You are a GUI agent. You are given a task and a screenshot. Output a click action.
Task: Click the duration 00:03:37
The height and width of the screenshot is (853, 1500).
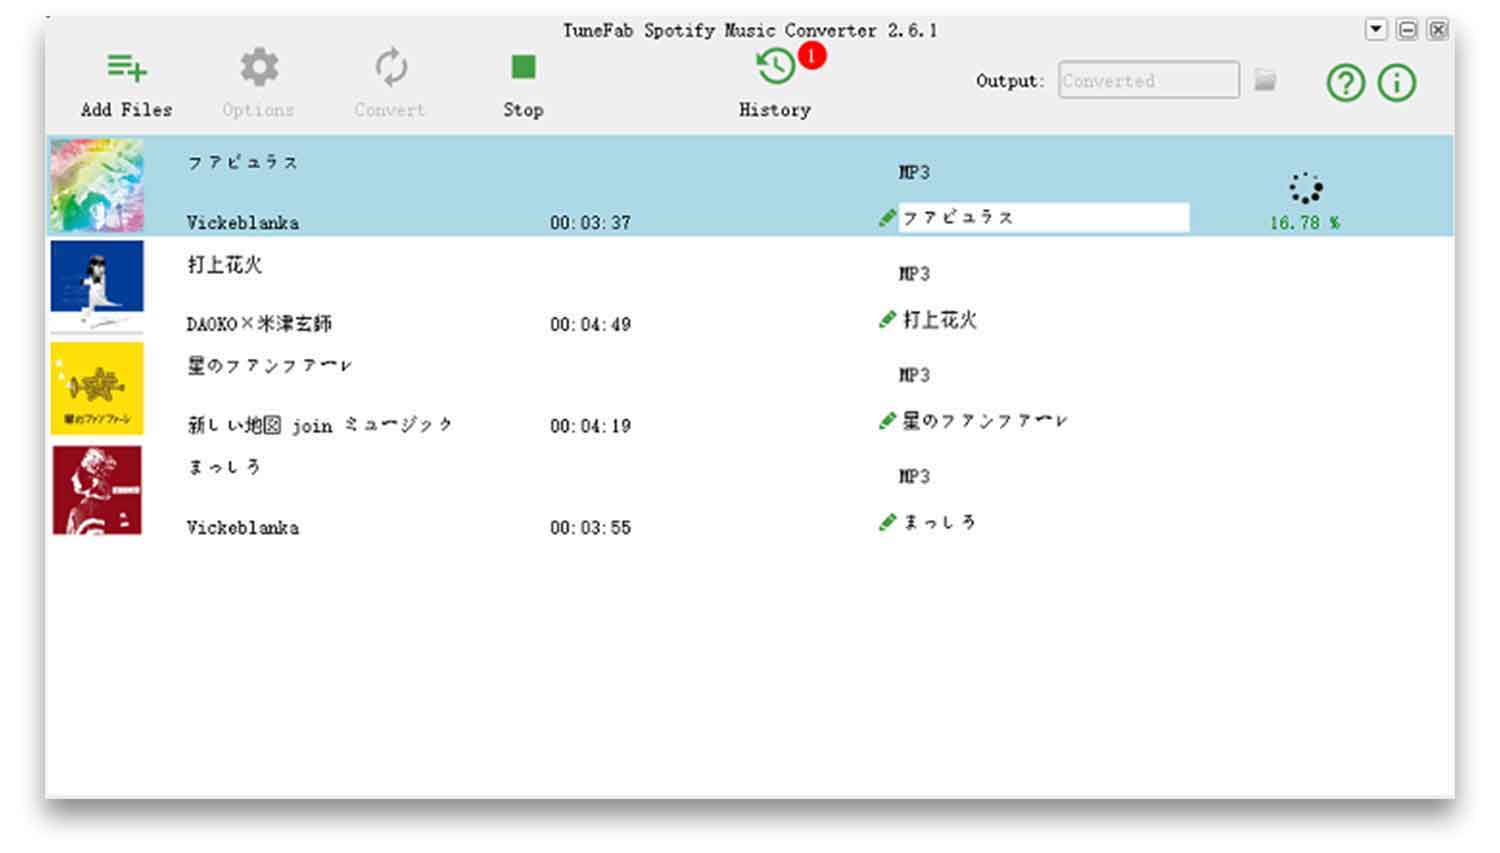coord(590,222)
